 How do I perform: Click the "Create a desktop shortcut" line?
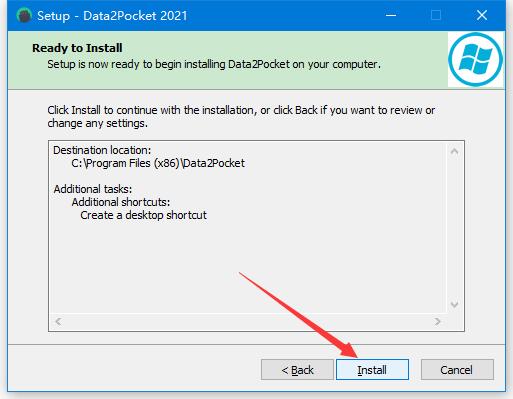(143, 215)
